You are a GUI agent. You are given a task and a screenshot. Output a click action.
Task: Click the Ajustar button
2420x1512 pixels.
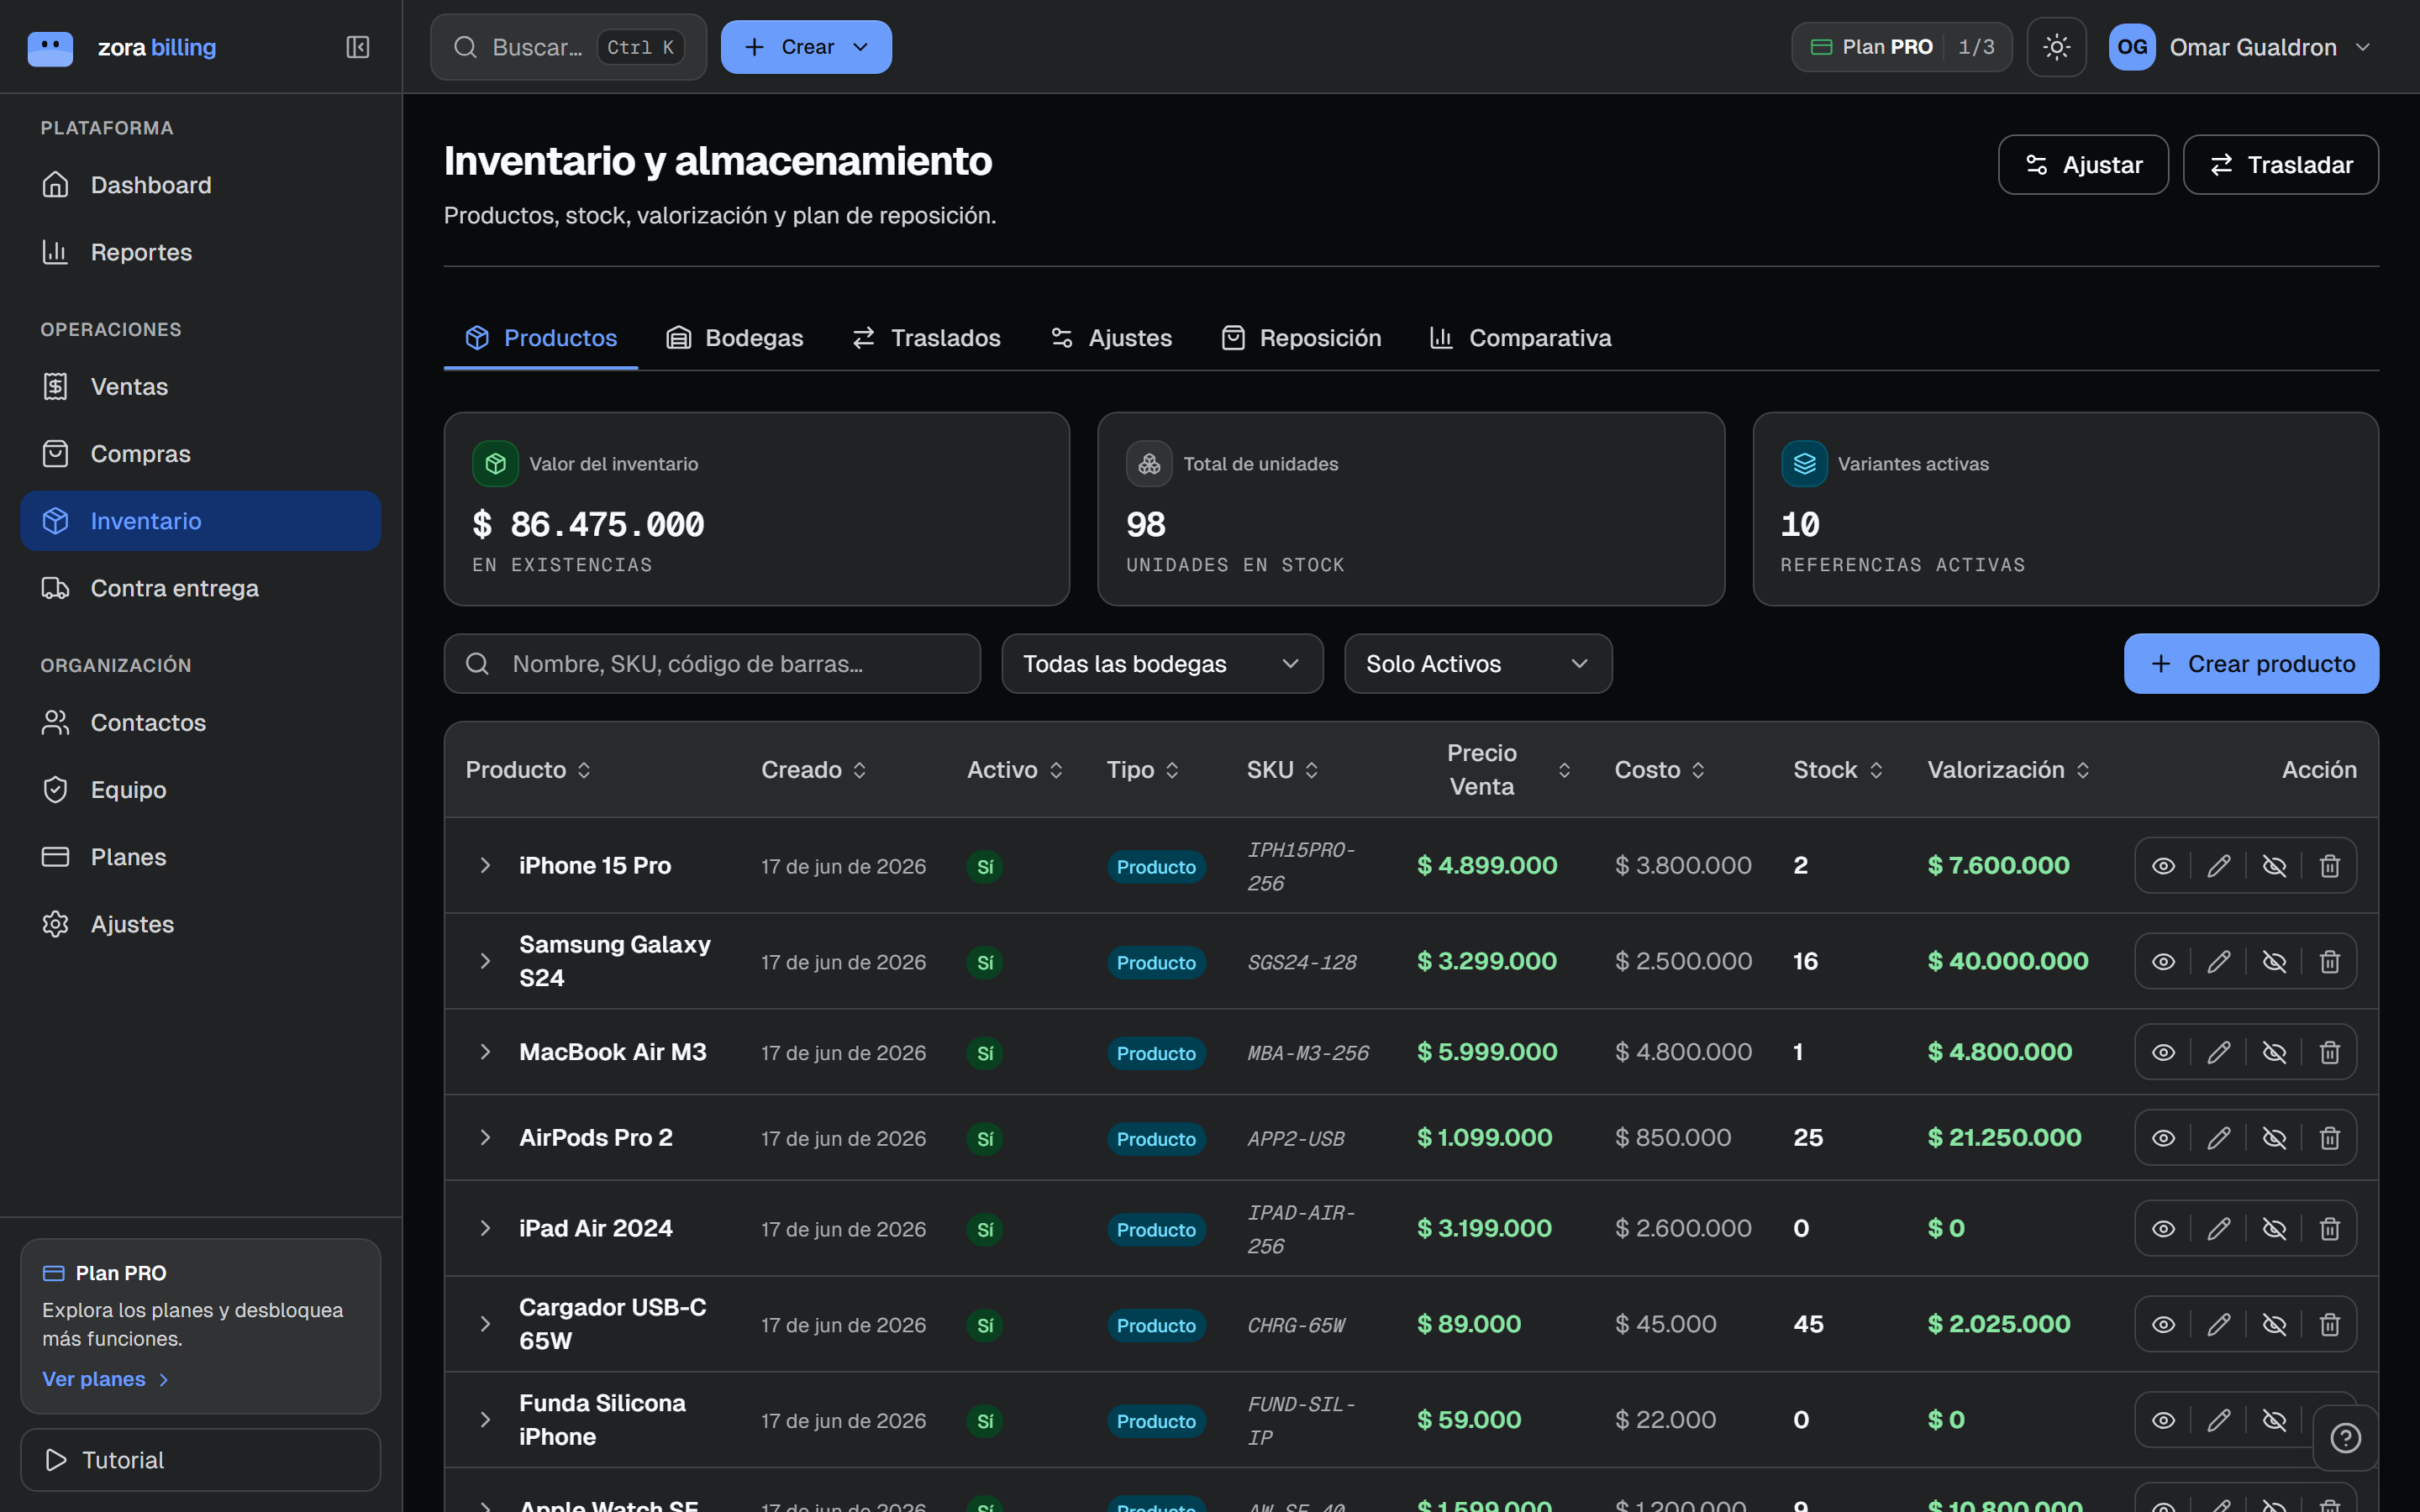[x=2083, y=165]
